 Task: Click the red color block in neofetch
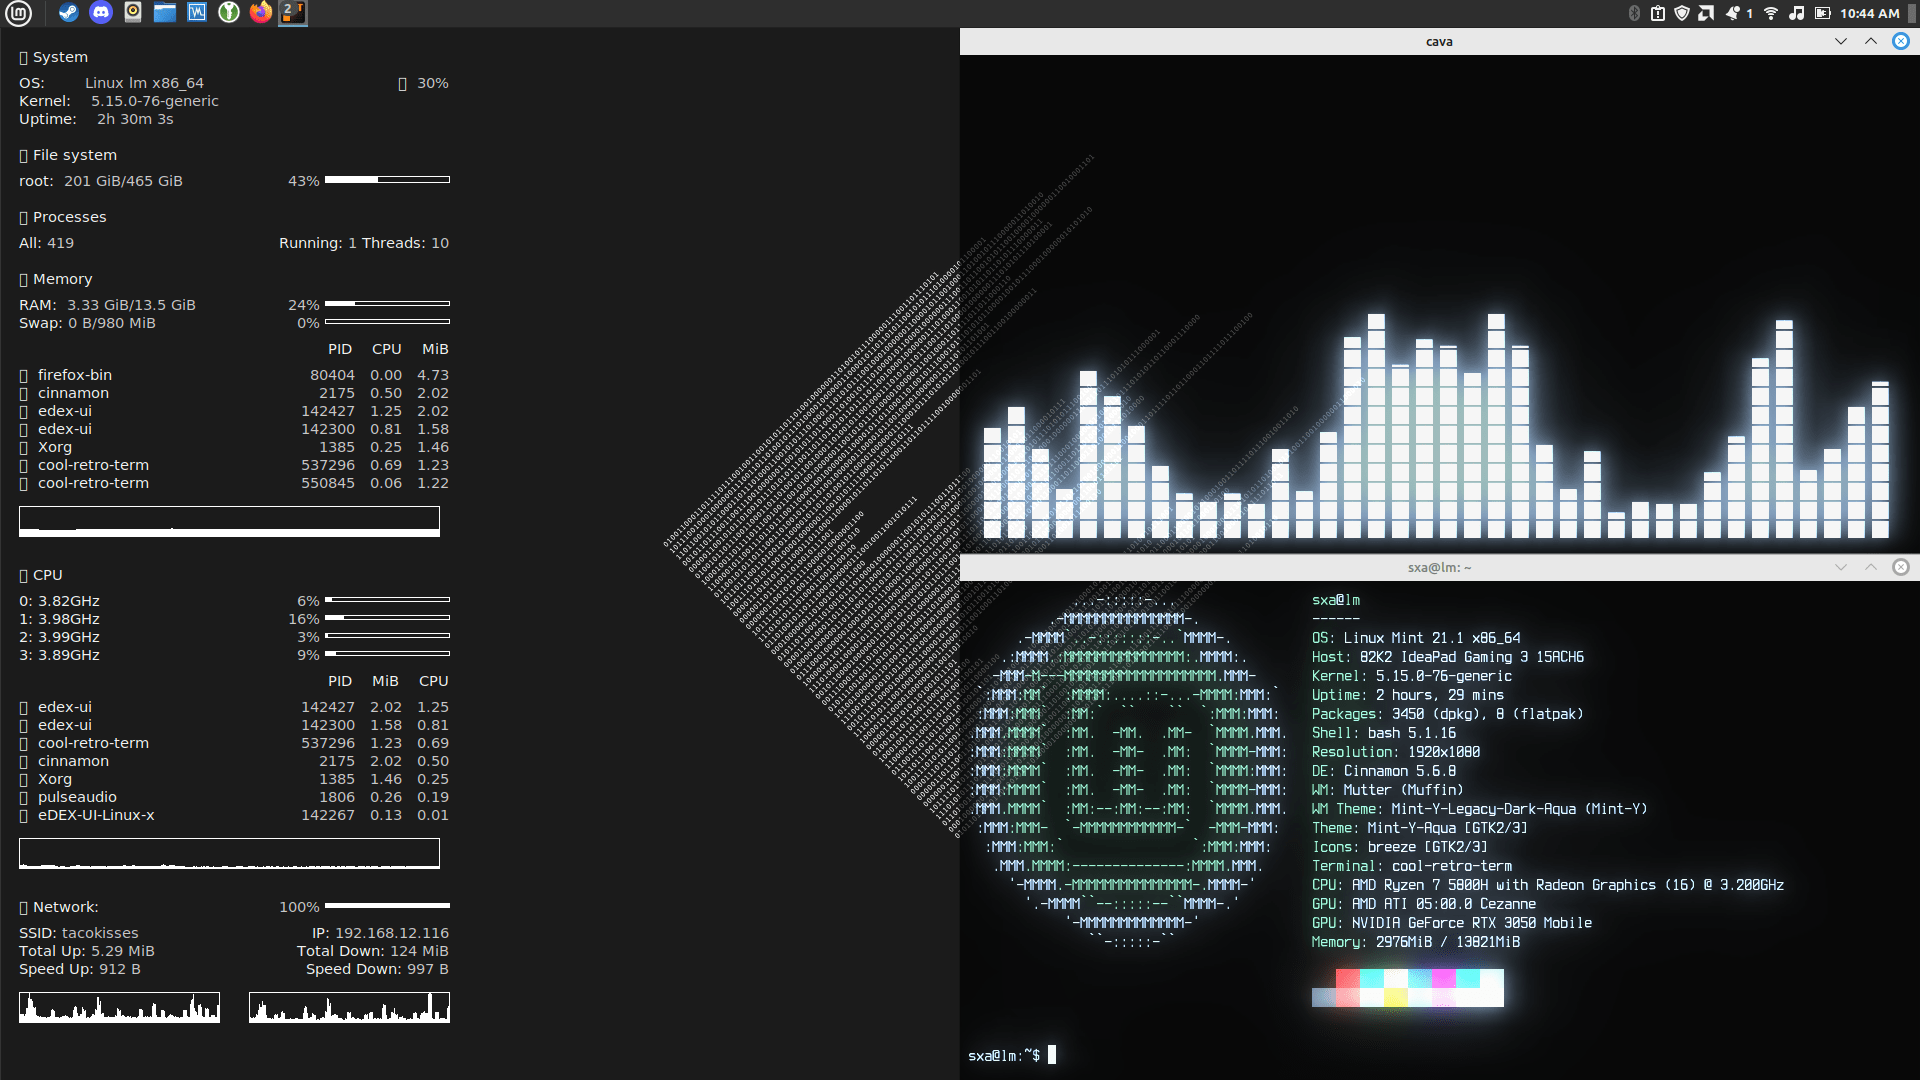tap(1347, 979)
